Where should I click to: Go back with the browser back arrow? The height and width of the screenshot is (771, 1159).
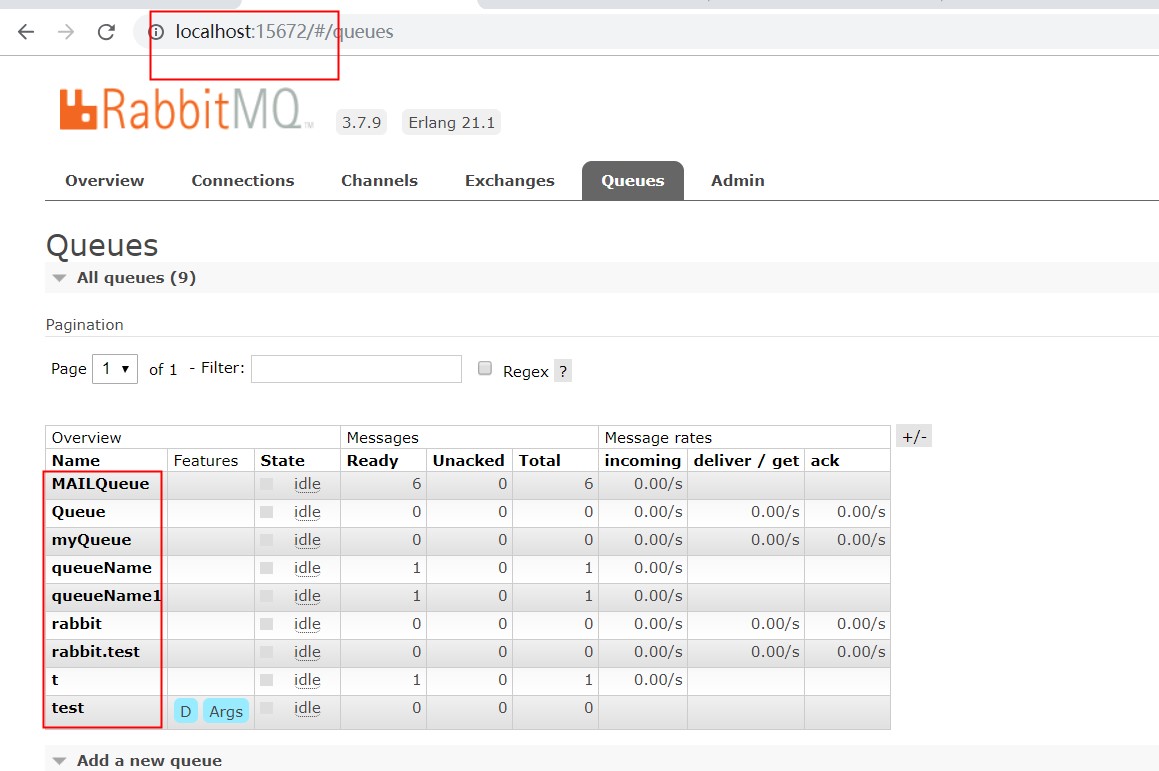pyautogui.click(x=26, y=32)
